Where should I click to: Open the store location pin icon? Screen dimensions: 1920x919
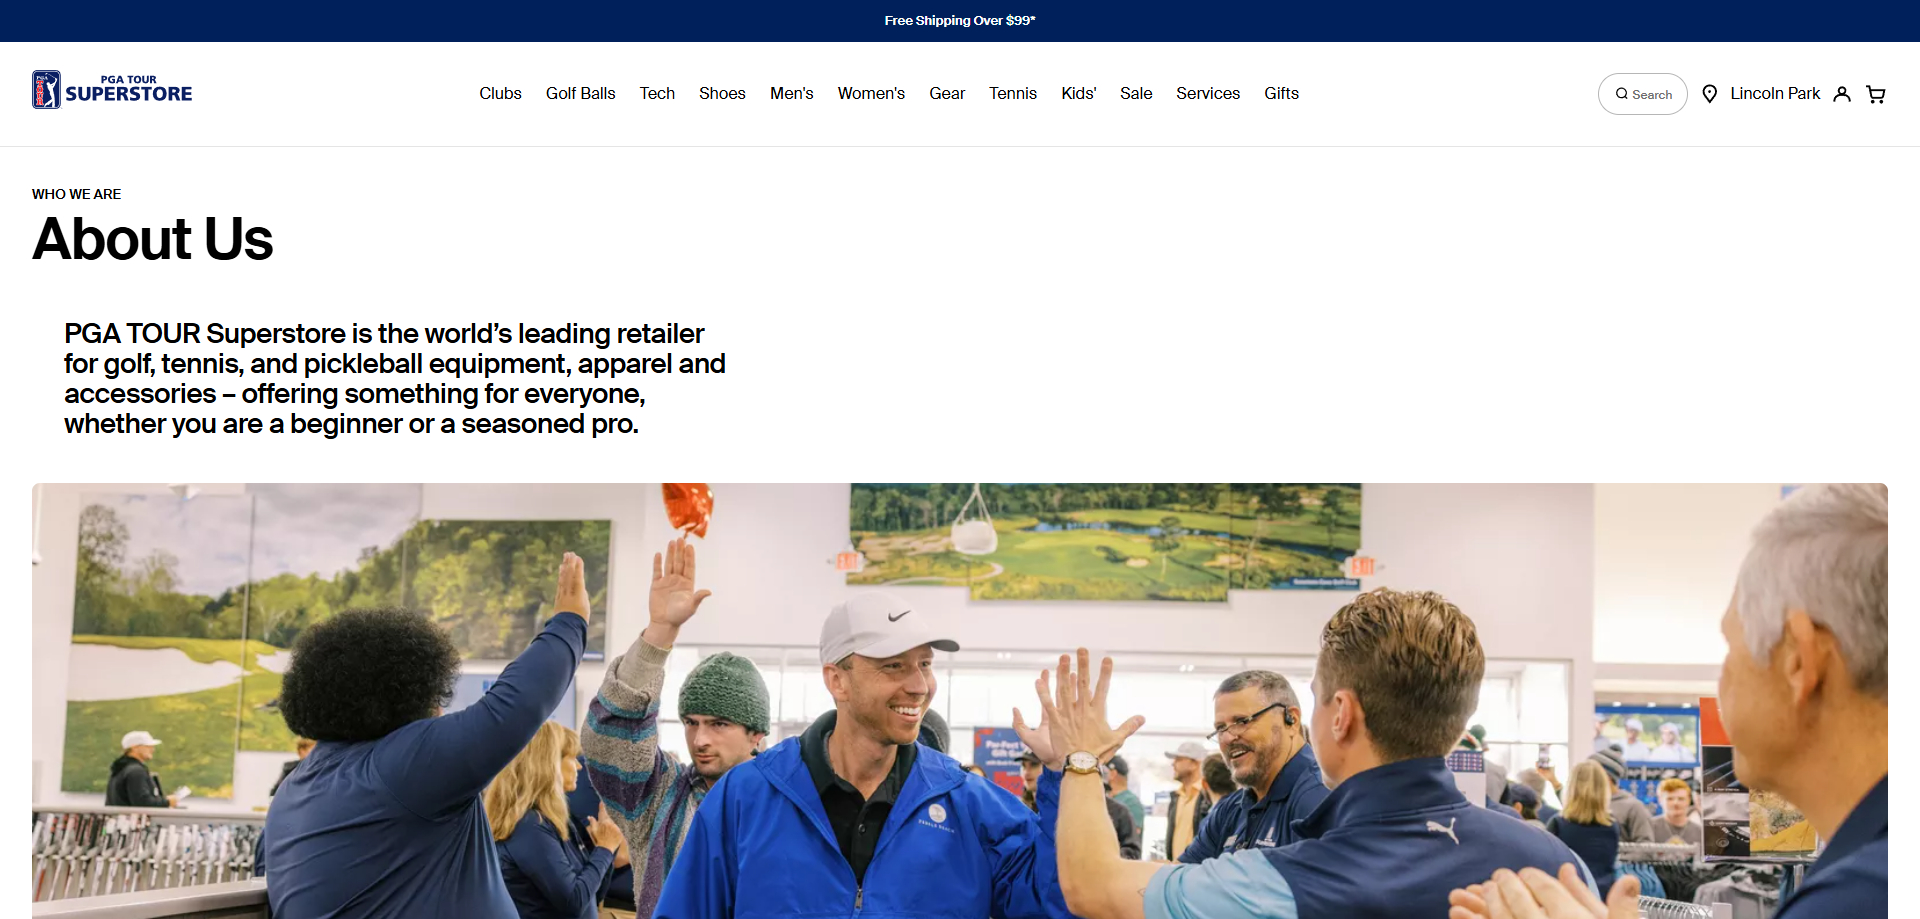click(1709, 93)
